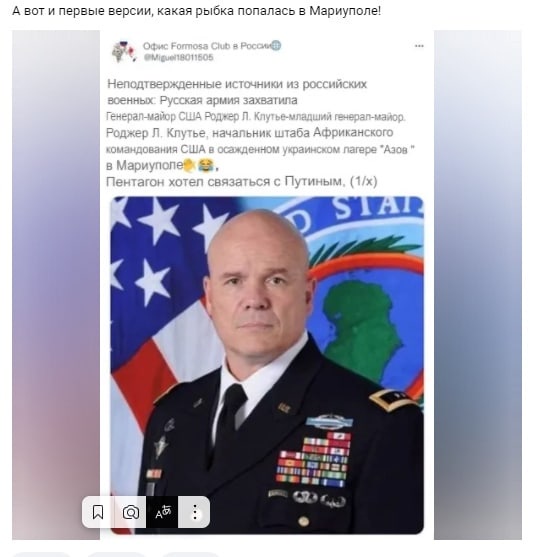Screen dimensions: 533x557
Task: Open the vertical three-dots overlay menu
Action: (x=194, y=512)
